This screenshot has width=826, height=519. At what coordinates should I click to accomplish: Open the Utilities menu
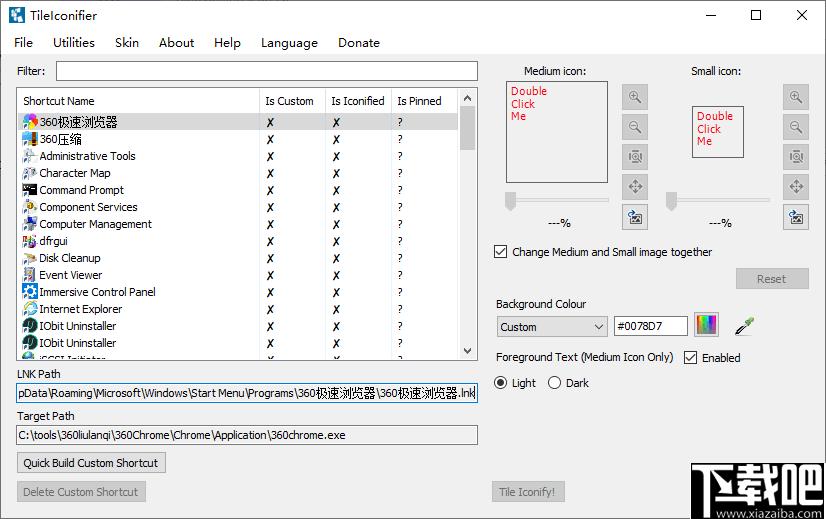coord(74,43)
